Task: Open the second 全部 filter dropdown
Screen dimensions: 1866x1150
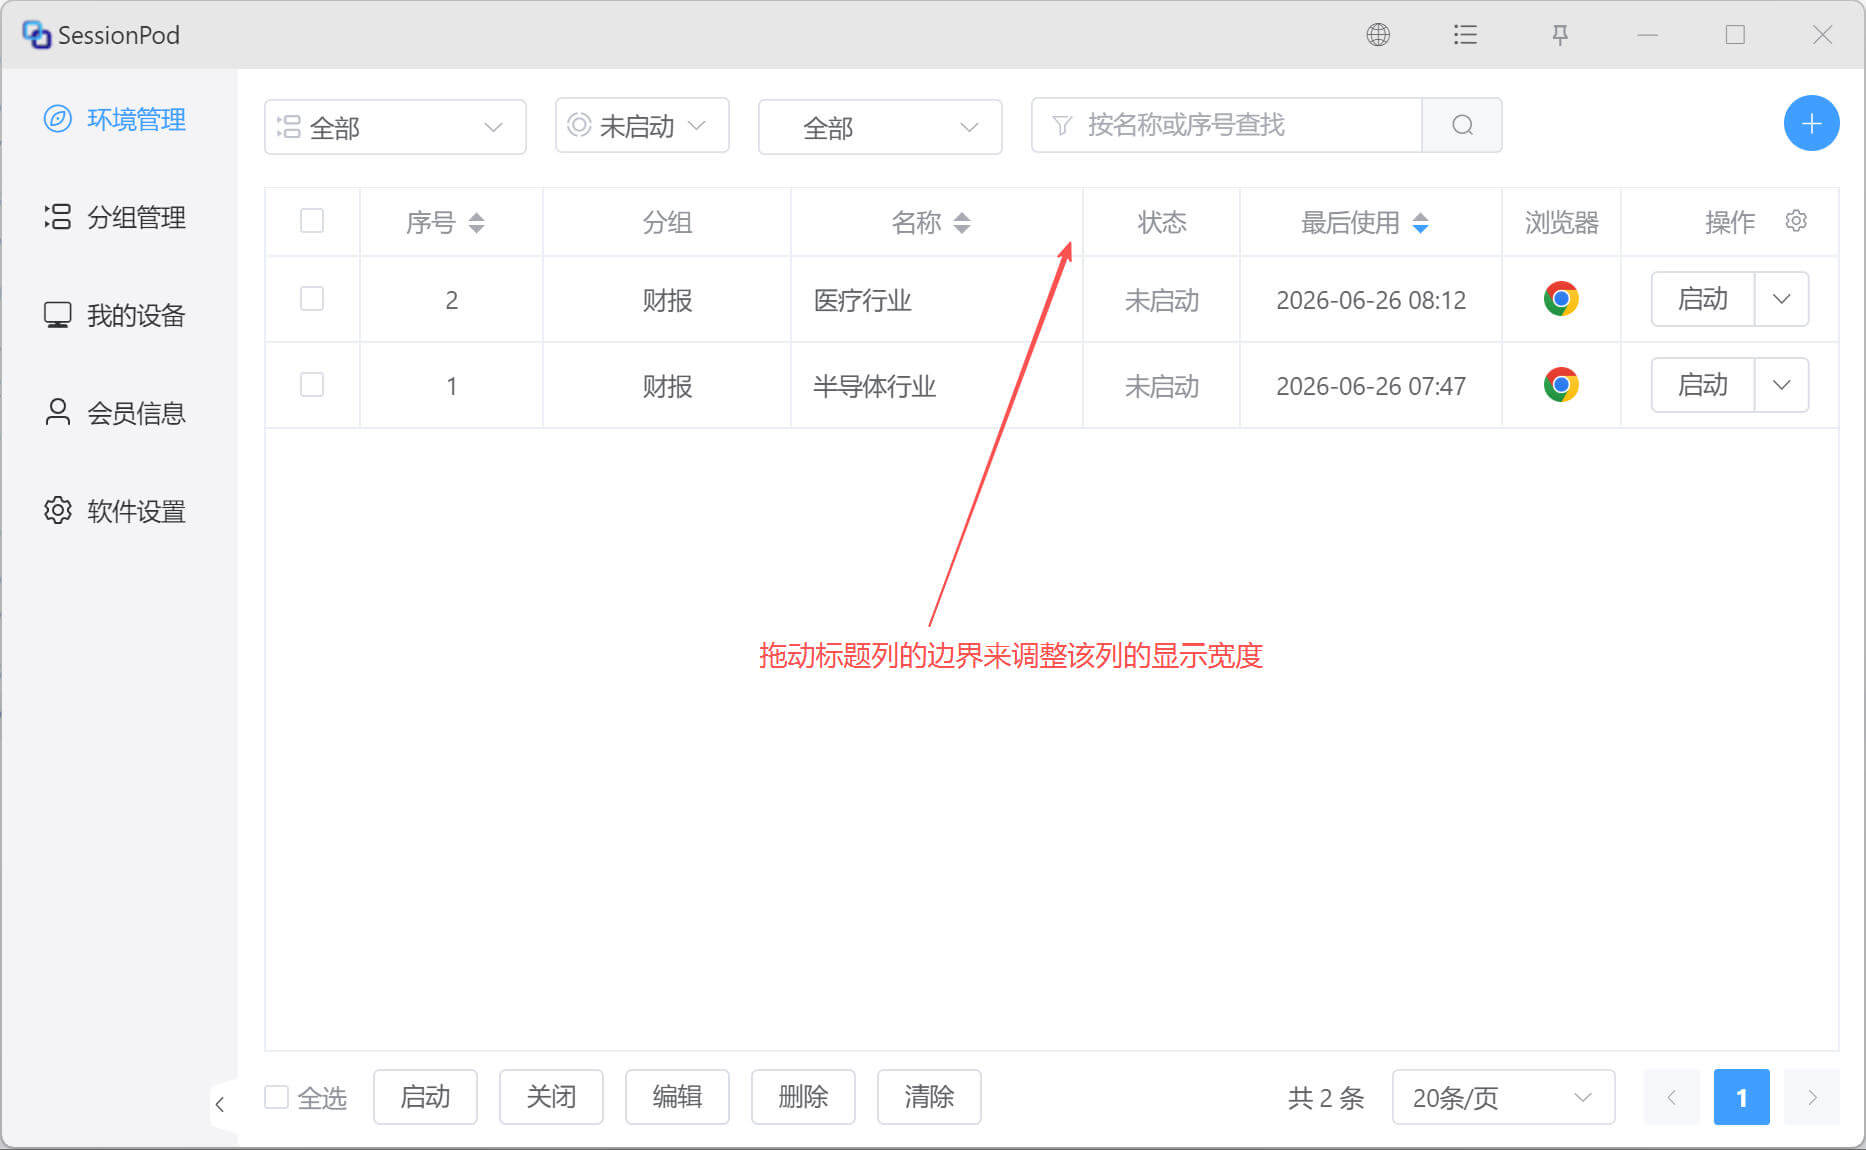Action: coord(880,127)
